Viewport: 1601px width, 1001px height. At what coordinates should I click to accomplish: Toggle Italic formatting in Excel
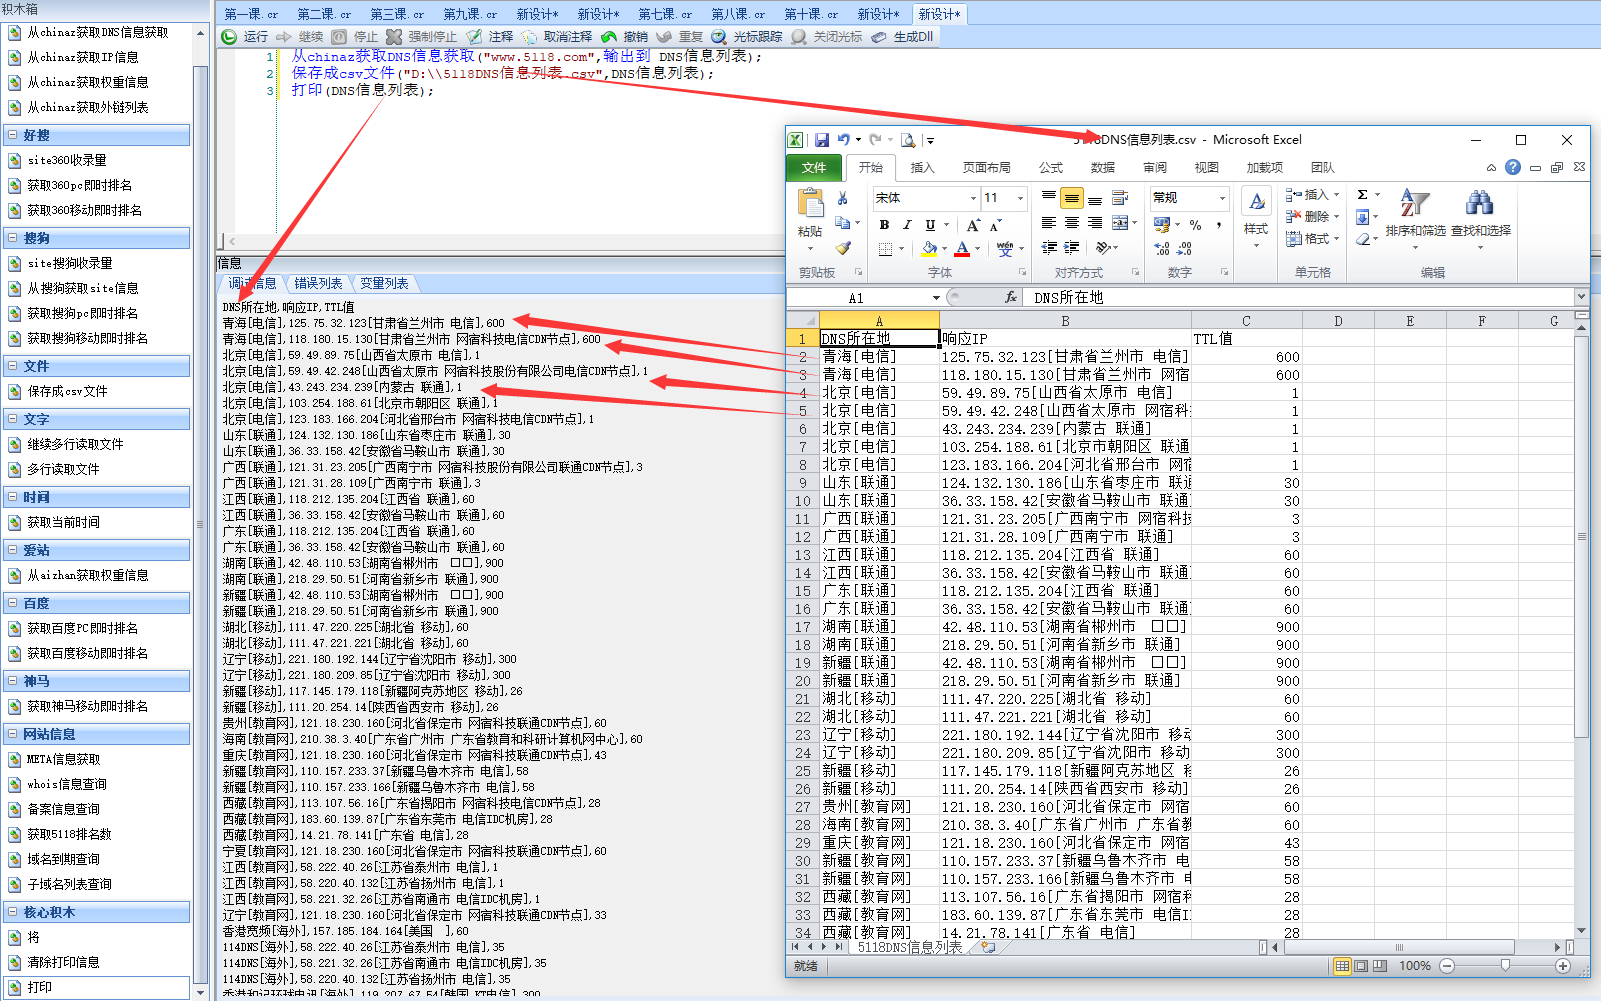point(907,225)
